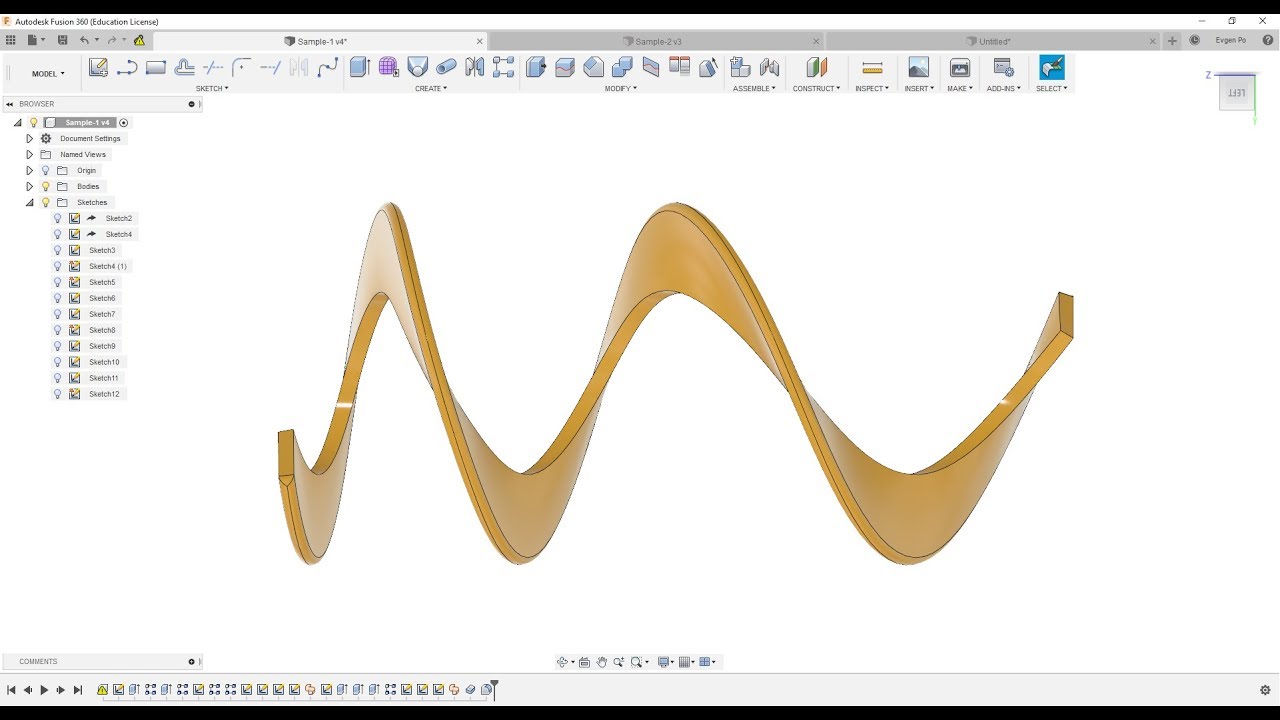Open the SKETCH menu dropdown

pos(212,88)
